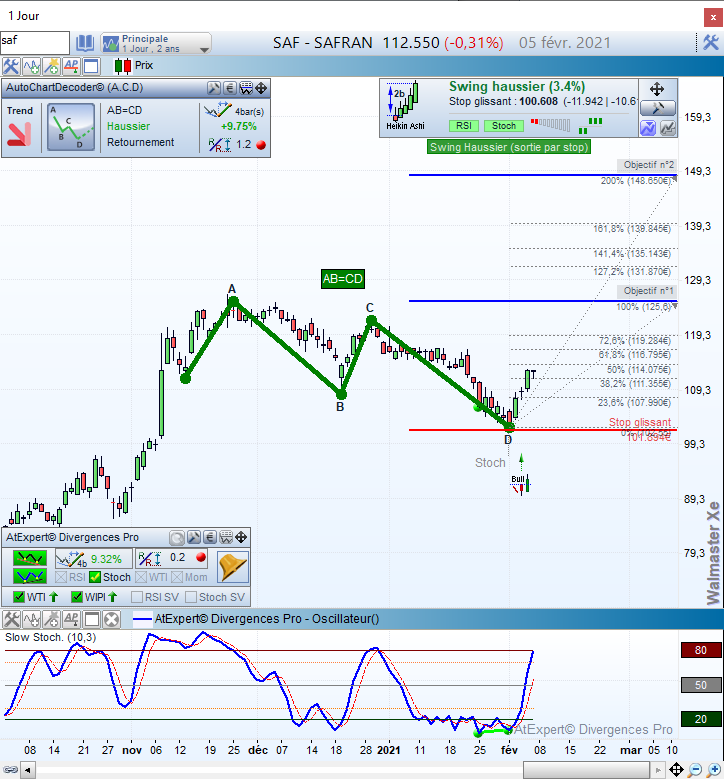Click the euro icon in Divergences Pro header
The image size is (724, 779).
tap(210, 538)
